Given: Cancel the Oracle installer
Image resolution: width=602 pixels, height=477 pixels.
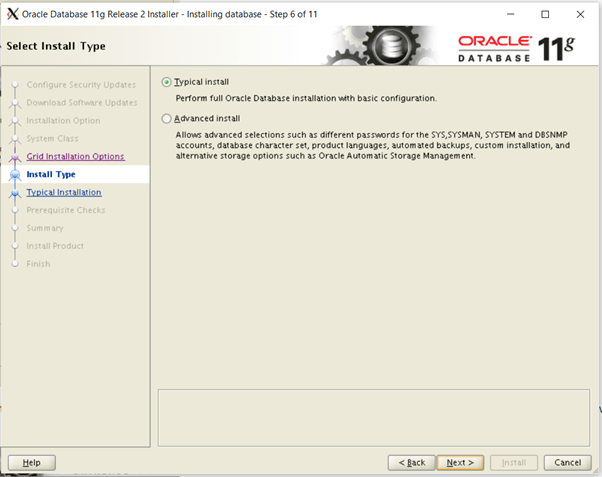Looking at the screenshot, I should tap(566, 462).
